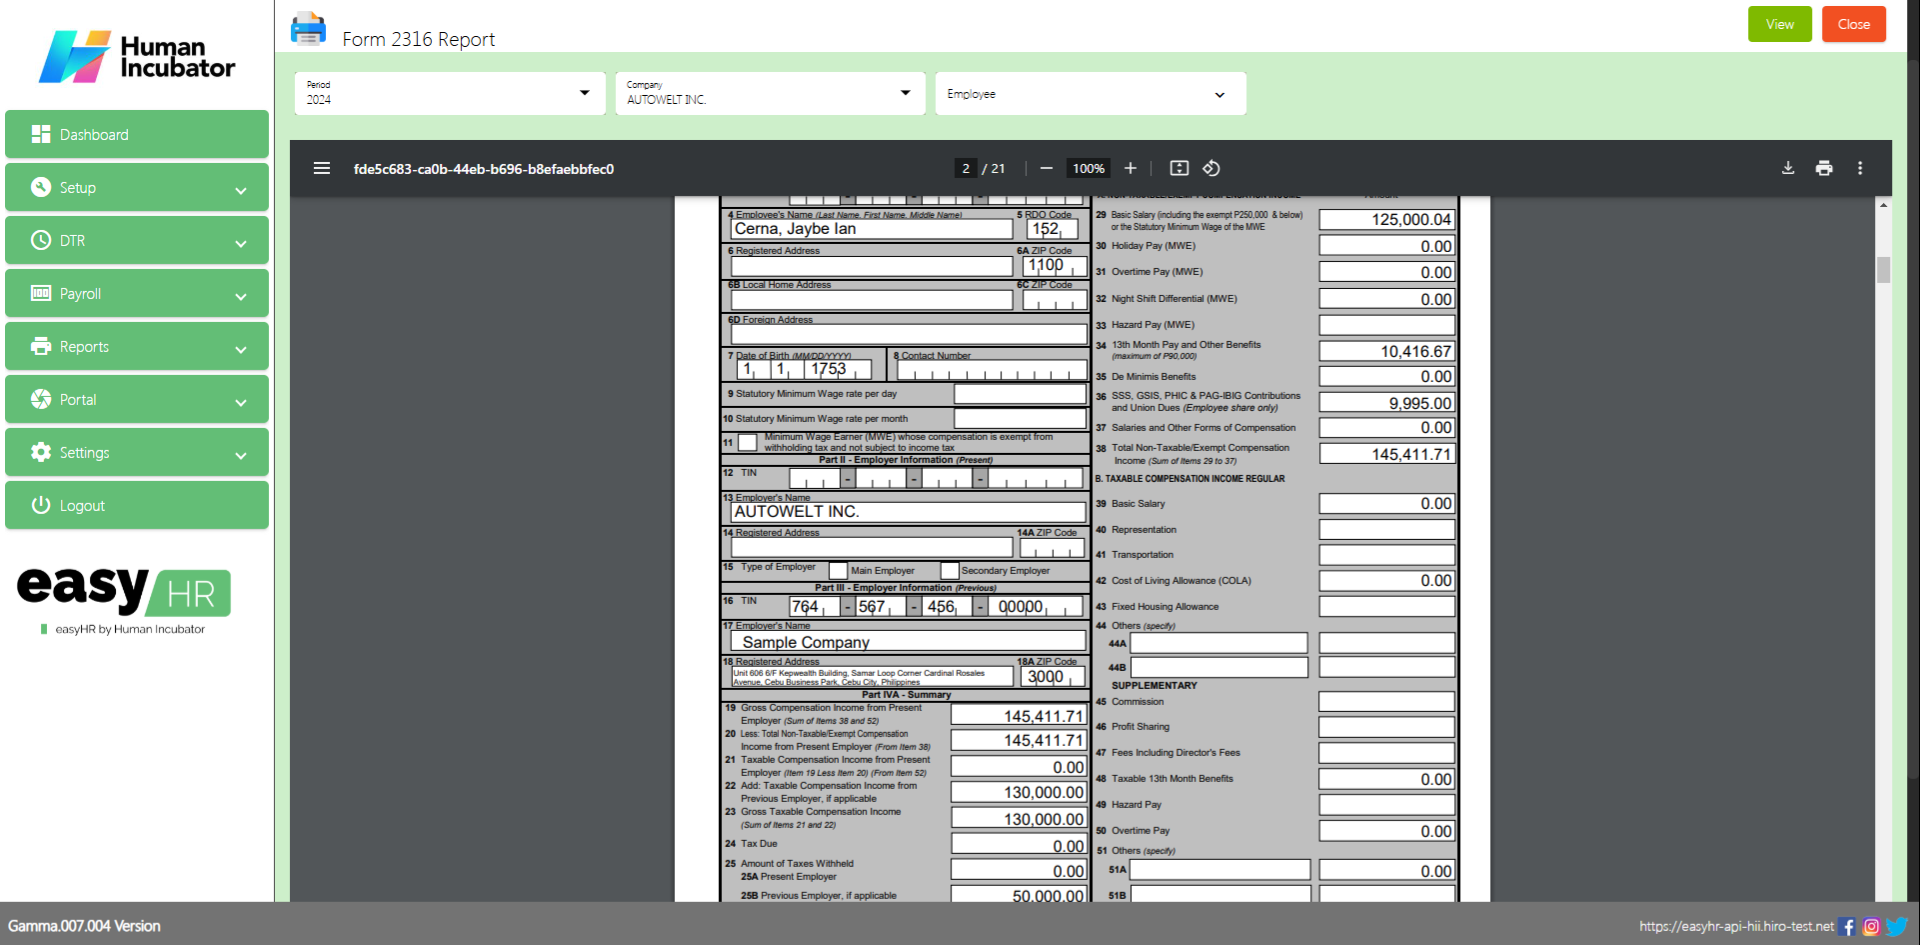The height and width of the screenshot is (945, 1920).
Task: Open the easyhr-api-hii.hiro-test.net link
Action: (x=1736, y=927)
